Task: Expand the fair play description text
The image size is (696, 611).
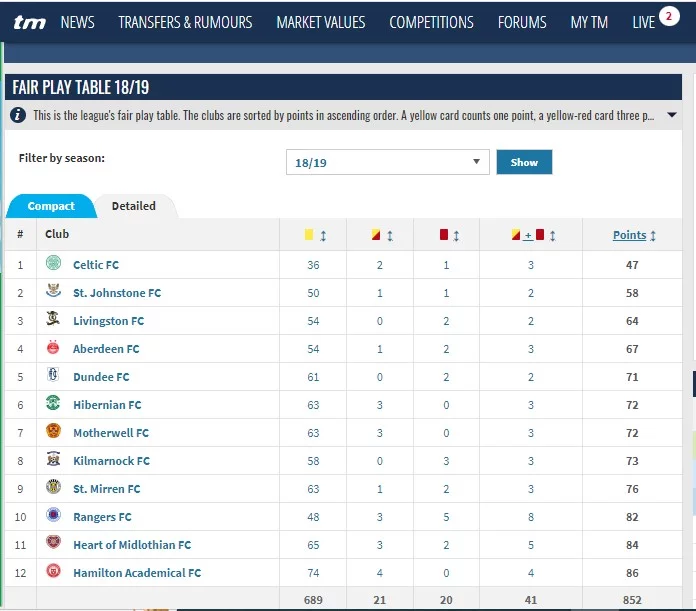Action: click(x=672, y=116)
